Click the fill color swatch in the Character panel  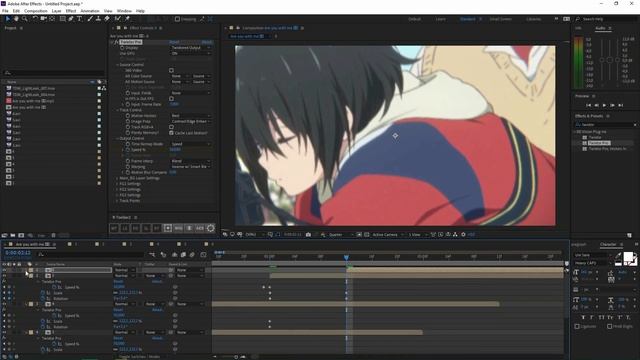pyautogui.click(x=628, y=257)
